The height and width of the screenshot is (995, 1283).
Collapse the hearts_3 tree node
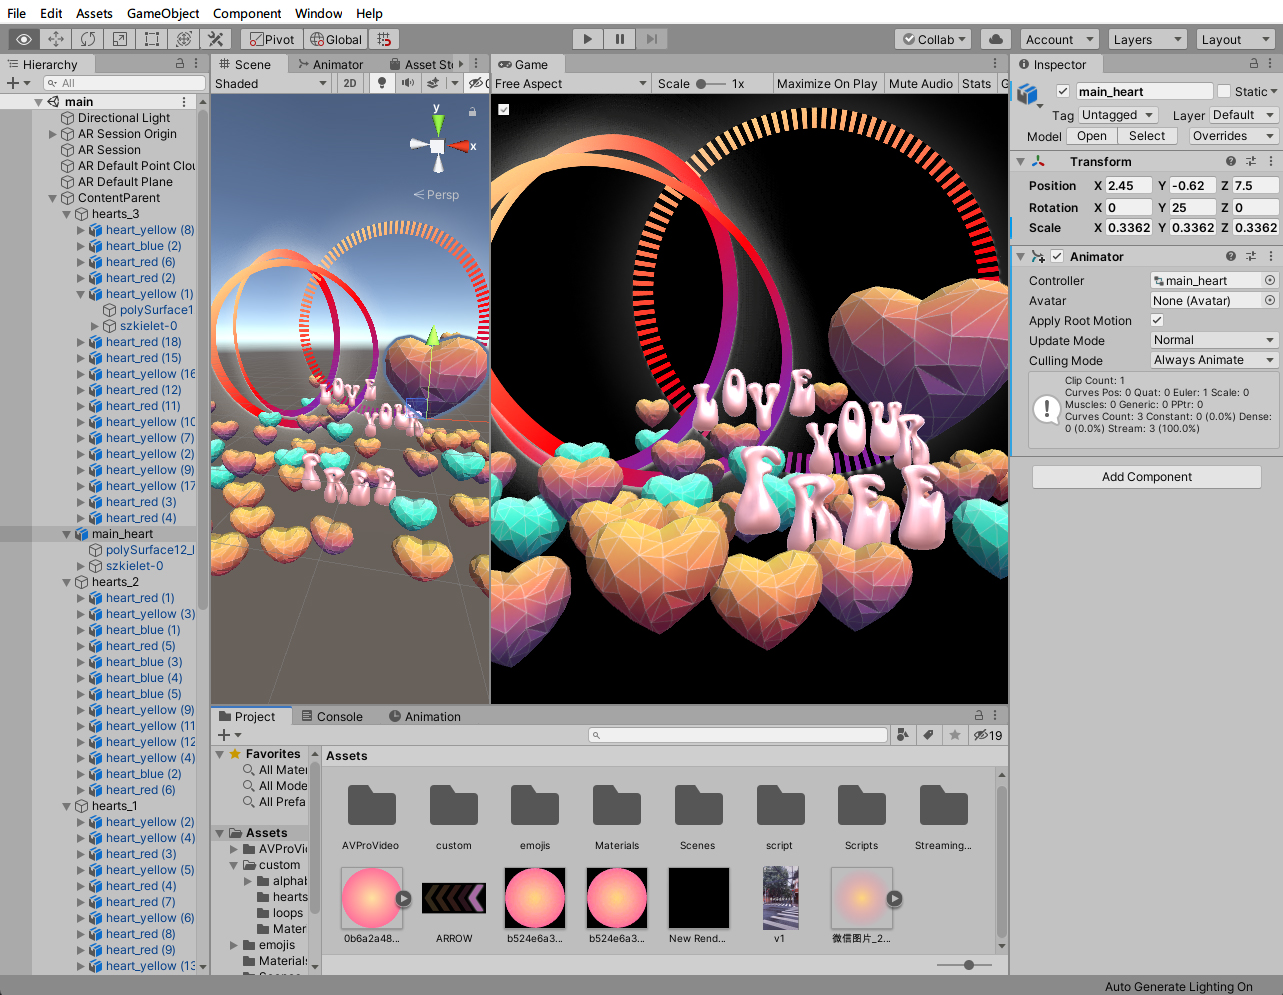(67, 214)
